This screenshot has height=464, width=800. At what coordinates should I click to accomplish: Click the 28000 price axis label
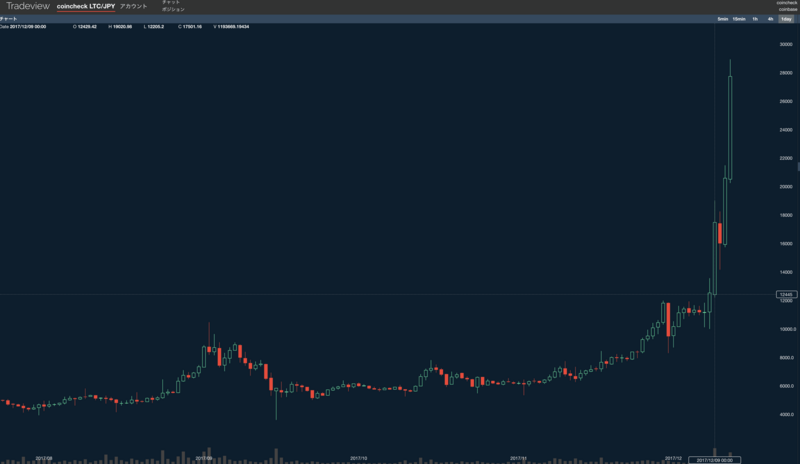[786, 73]
